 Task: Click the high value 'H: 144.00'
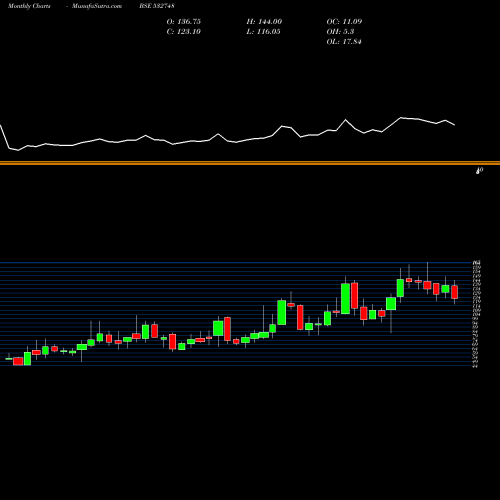264,22
